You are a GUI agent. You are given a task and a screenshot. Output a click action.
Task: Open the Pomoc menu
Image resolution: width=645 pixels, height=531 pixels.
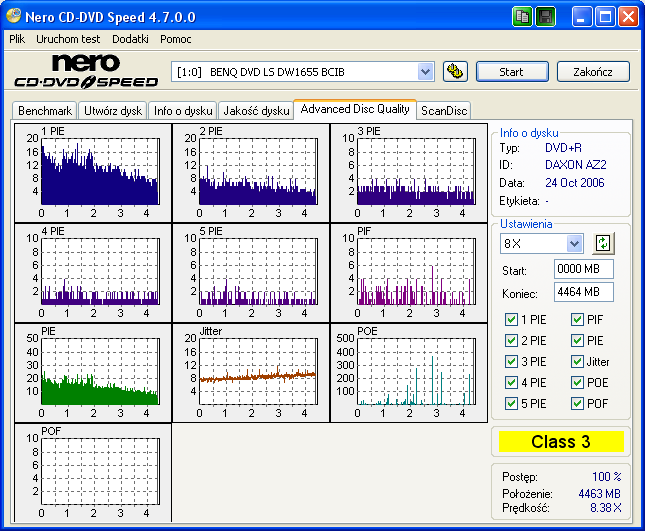click(176, 39)
